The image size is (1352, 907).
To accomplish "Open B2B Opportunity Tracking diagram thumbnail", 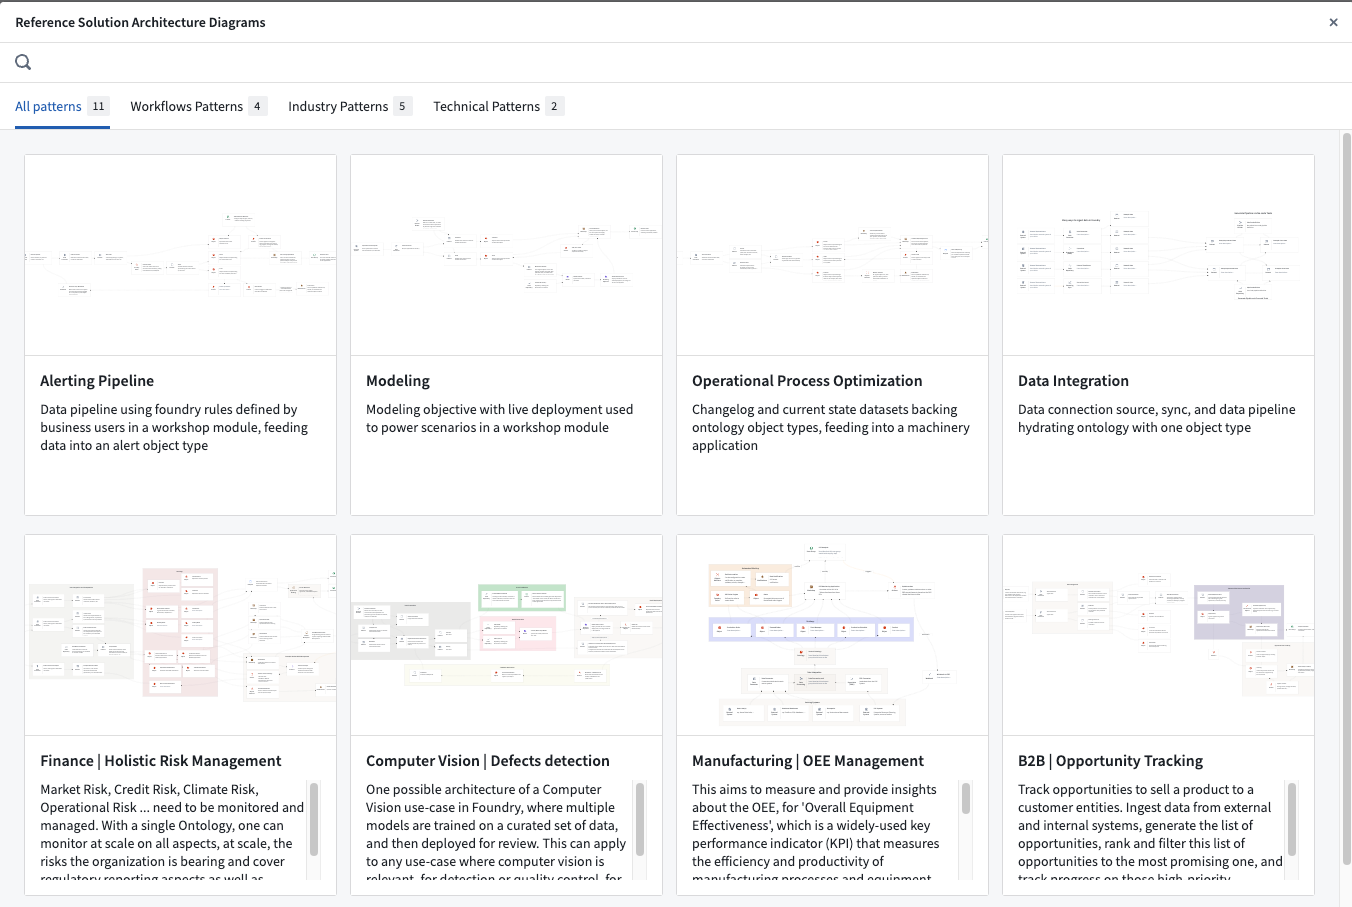I will tap(1159, 635).
